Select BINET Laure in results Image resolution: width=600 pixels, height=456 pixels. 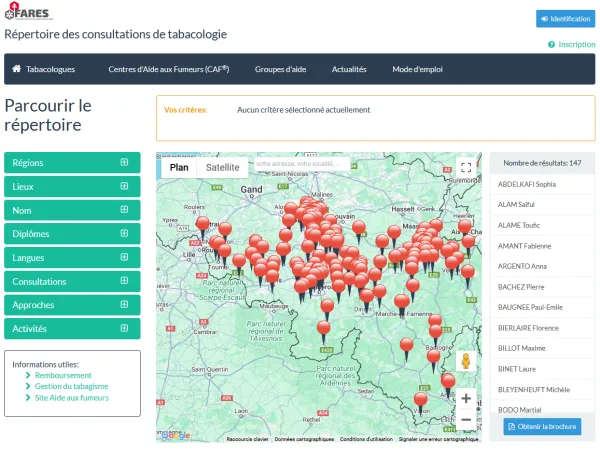tap(542, 369)
